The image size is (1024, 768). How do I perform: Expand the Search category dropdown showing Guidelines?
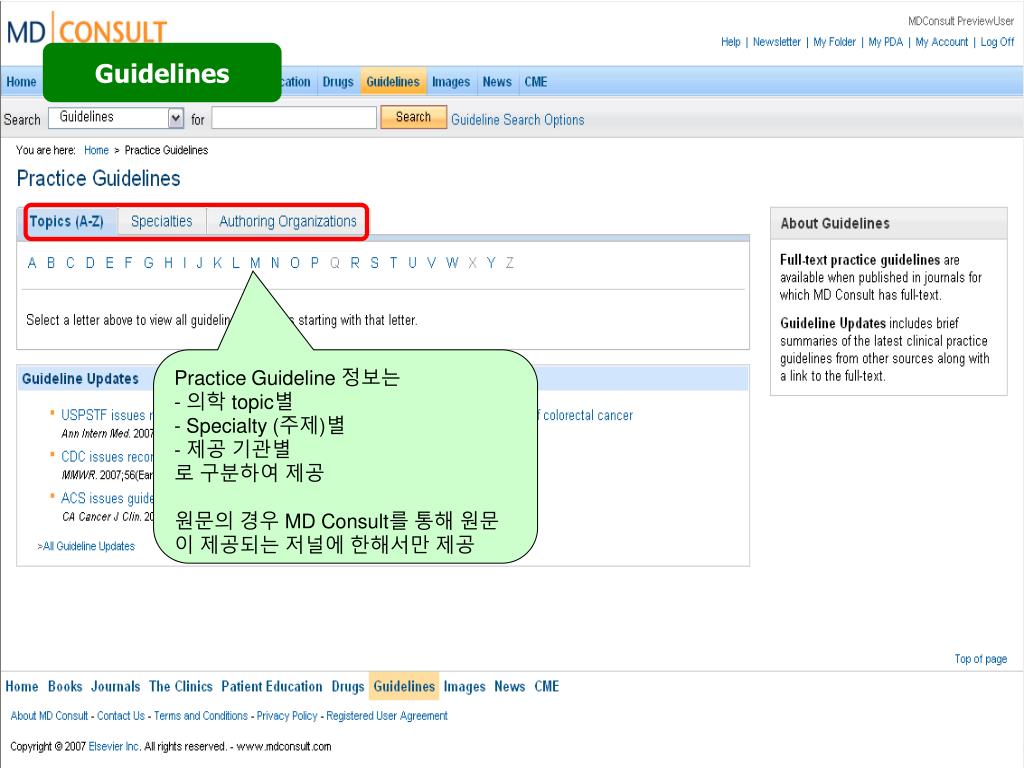click(116, 118)
